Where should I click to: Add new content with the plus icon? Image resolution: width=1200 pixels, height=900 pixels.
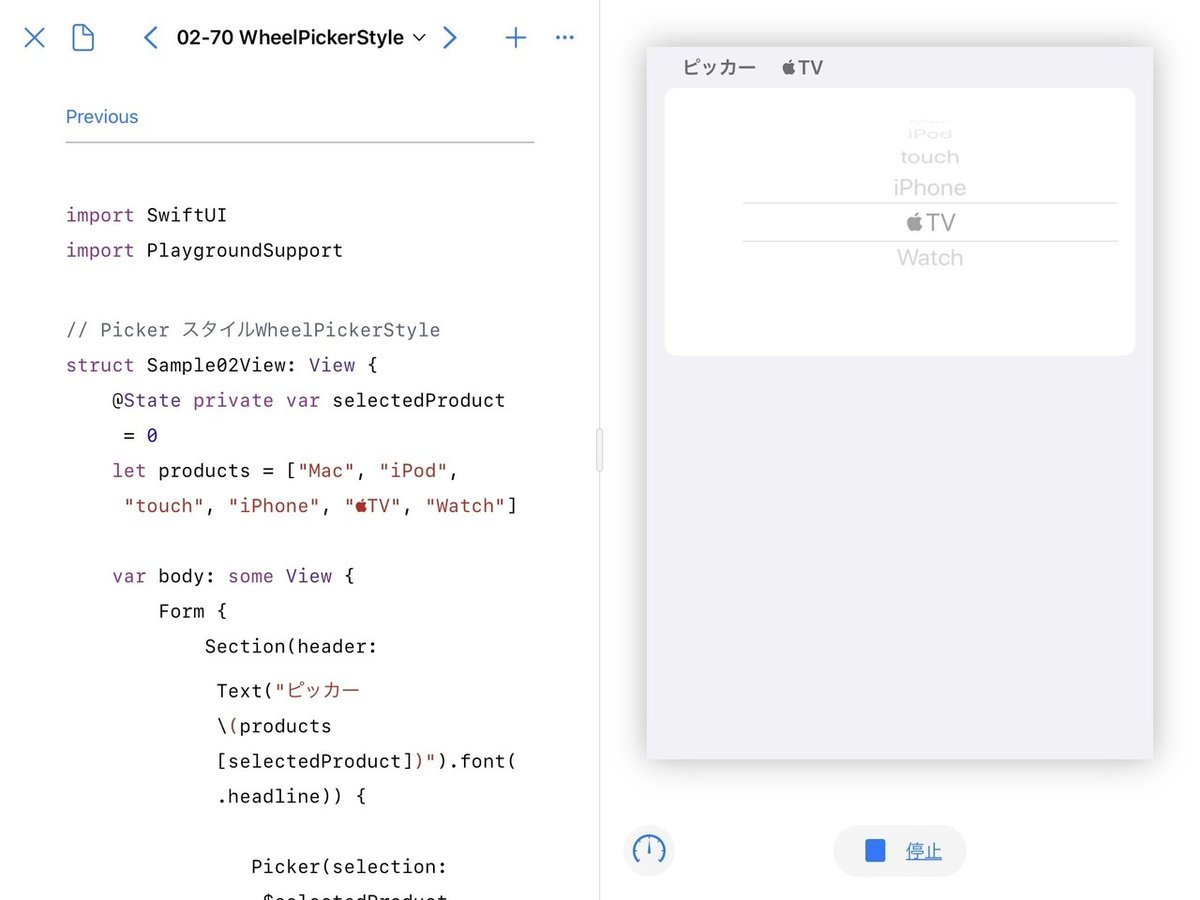click(x=515, y=38)
